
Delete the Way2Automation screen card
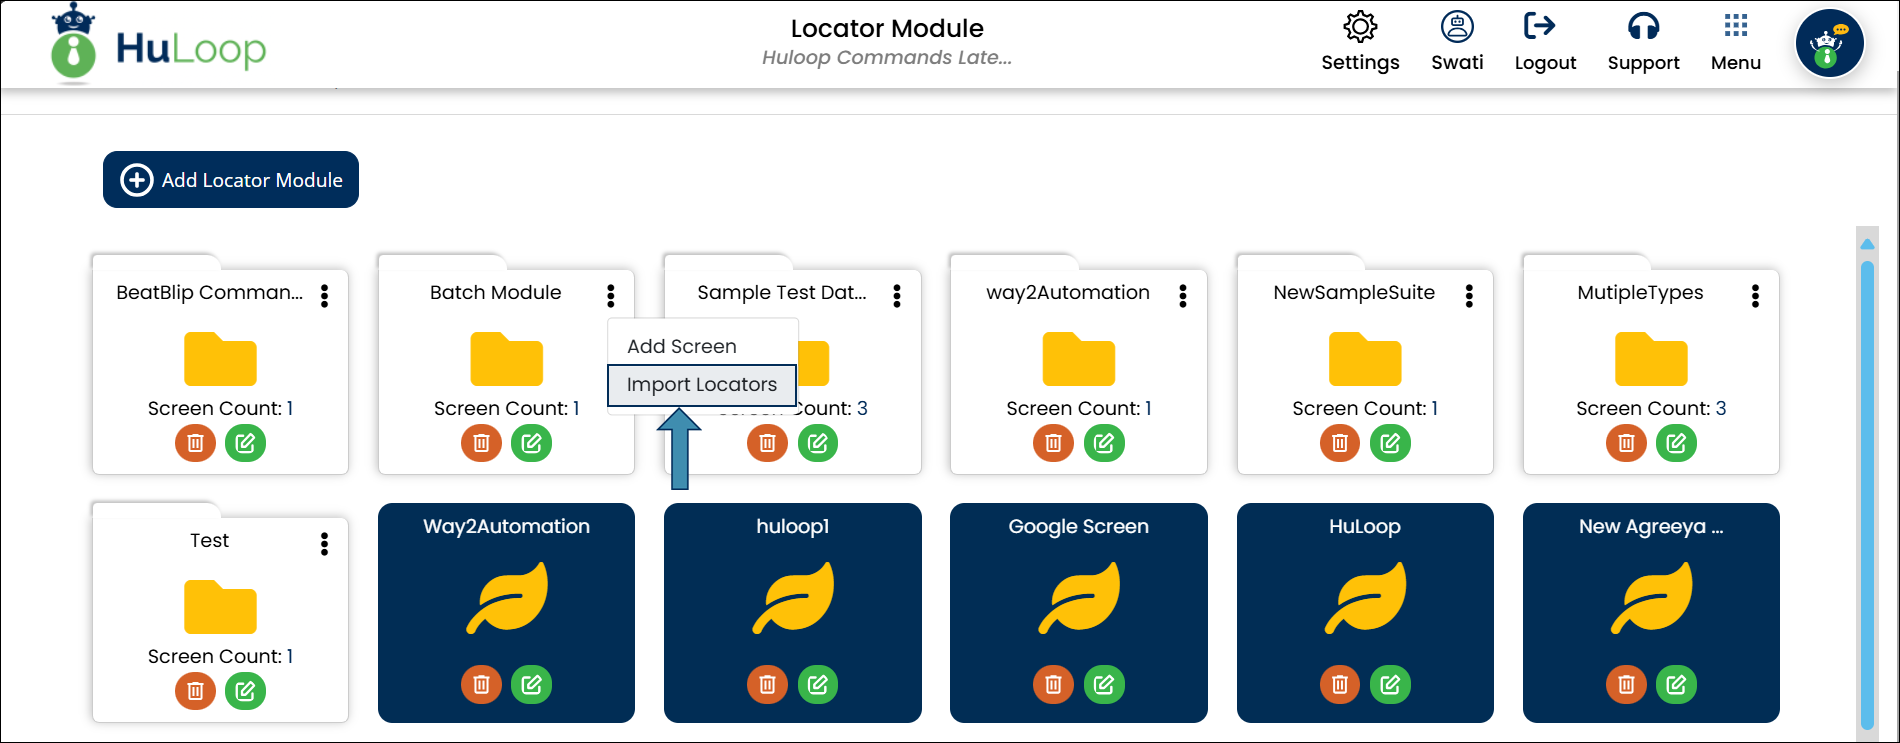point(482,684)
